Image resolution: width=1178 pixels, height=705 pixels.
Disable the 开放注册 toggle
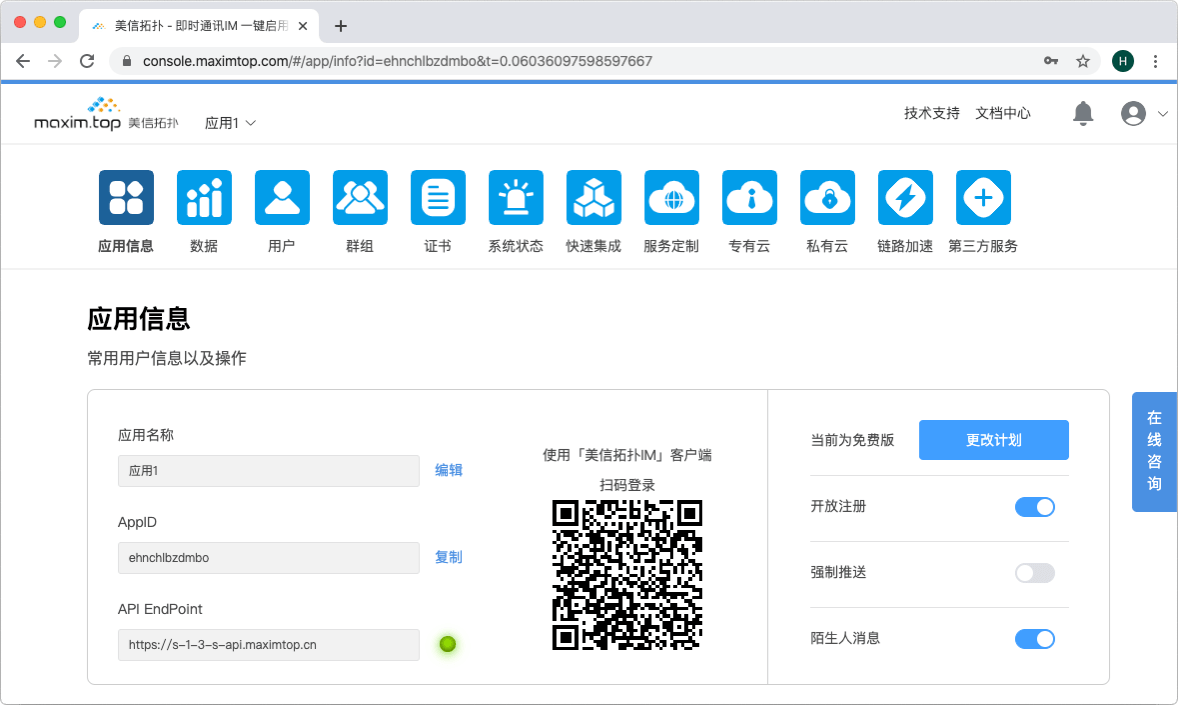click(1034, 507)
